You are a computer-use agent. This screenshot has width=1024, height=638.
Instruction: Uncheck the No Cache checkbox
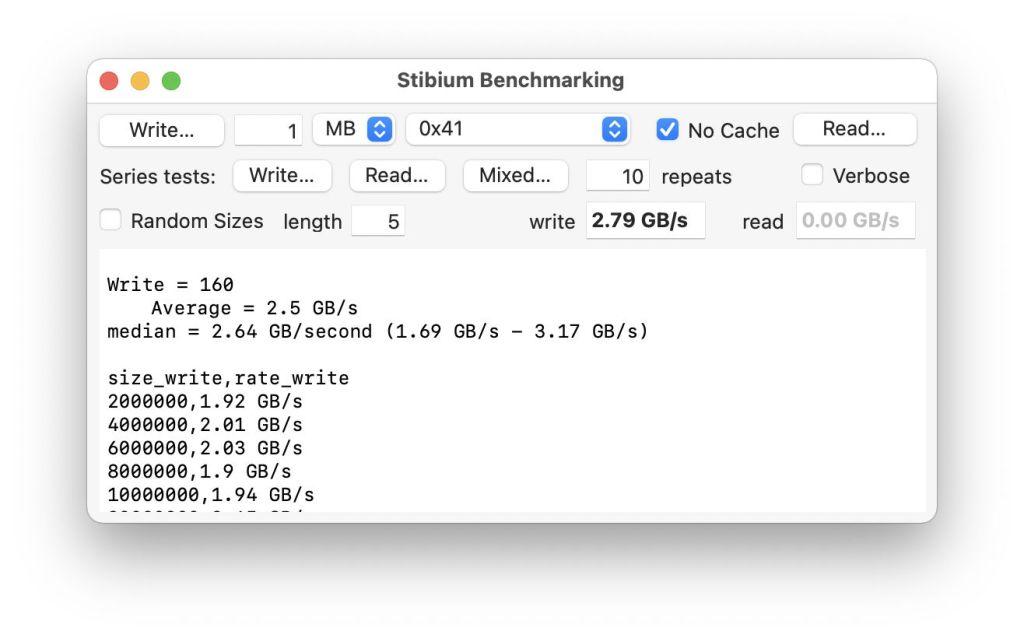coord(667,130)
